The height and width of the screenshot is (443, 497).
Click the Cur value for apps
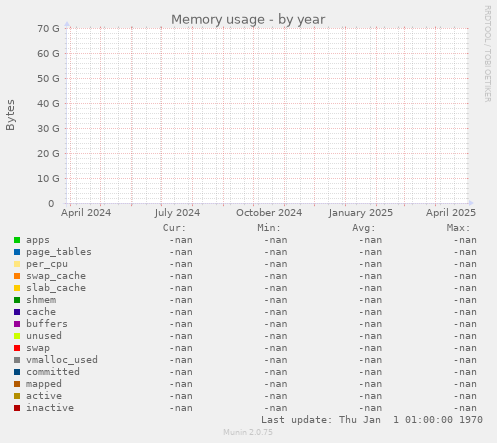coord(181,240)
